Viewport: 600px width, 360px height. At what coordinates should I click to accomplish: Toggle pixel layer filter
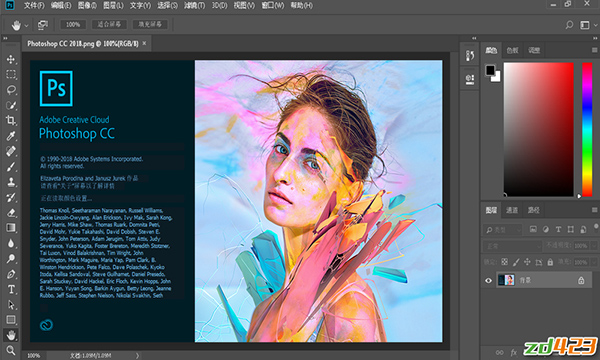(x=533, y=229)
